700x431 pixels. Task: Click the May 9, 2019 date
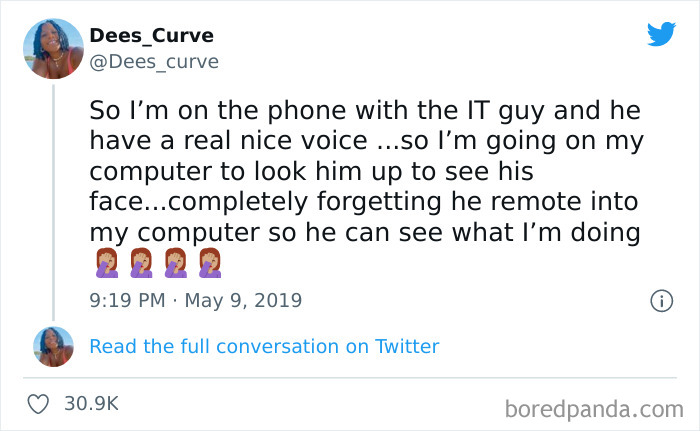[243, 300]
